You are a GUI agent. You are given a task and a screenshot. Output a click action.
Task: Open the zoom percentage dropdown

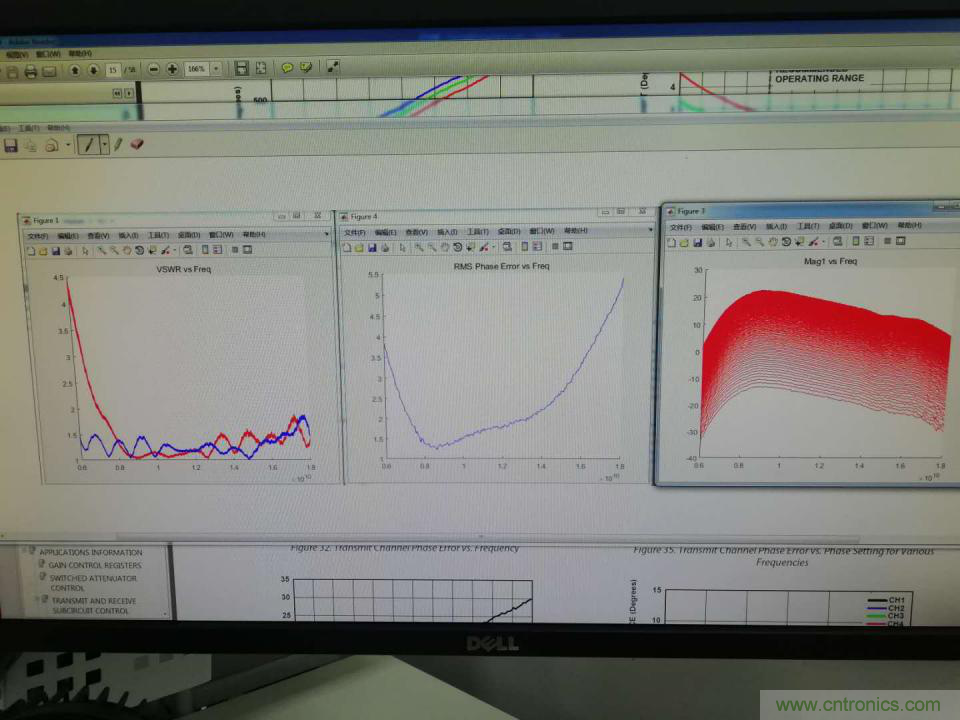[x=216, y=69]
